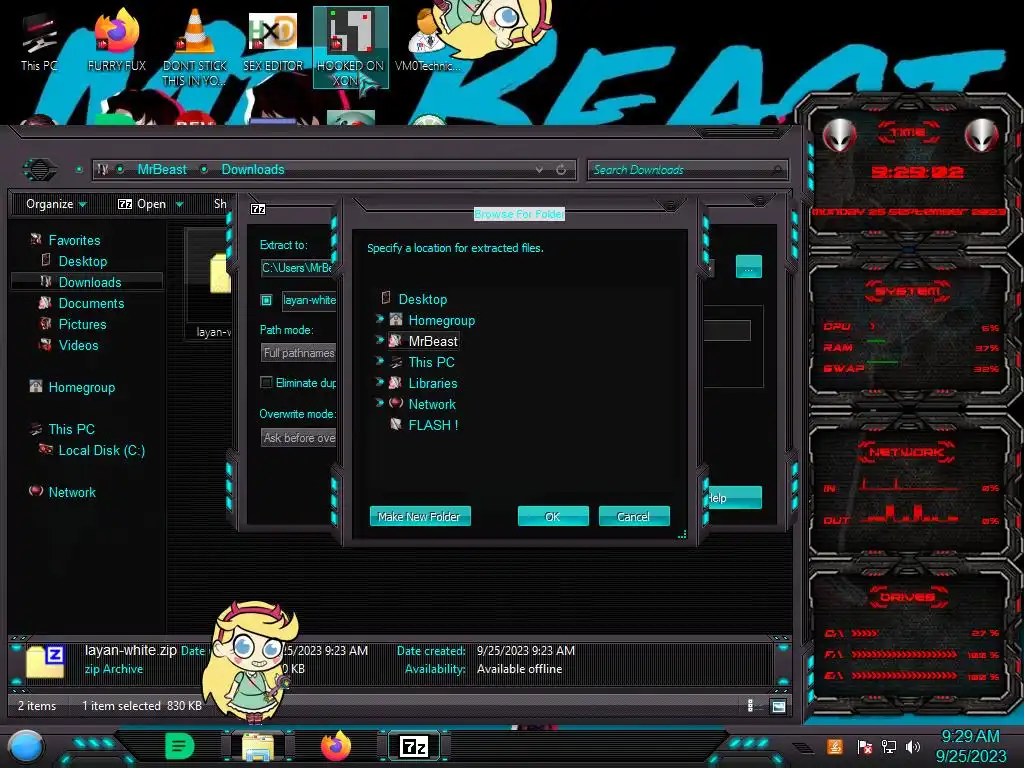This screenshot has height=768, width=1024.
Task: Expand the Libraries tree node
Action: click(x=379, y=381)
